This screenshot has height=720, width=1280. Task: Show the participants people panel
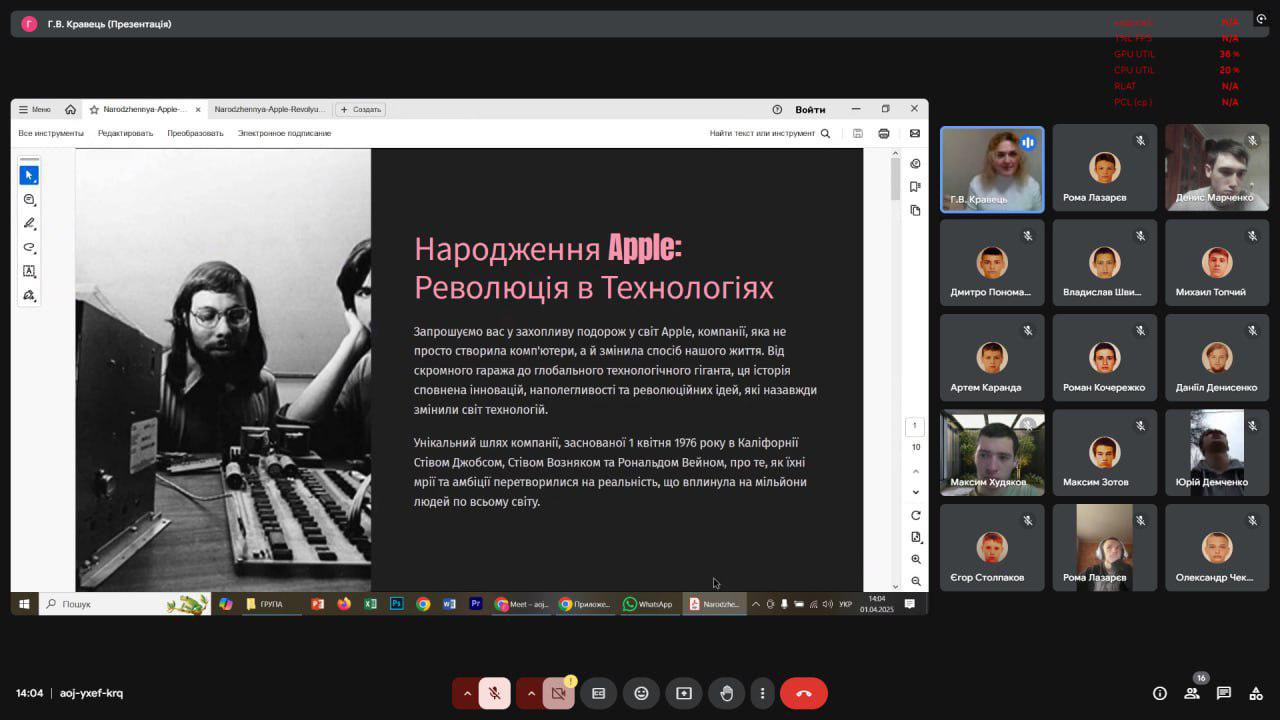[x=1192, y=693]
